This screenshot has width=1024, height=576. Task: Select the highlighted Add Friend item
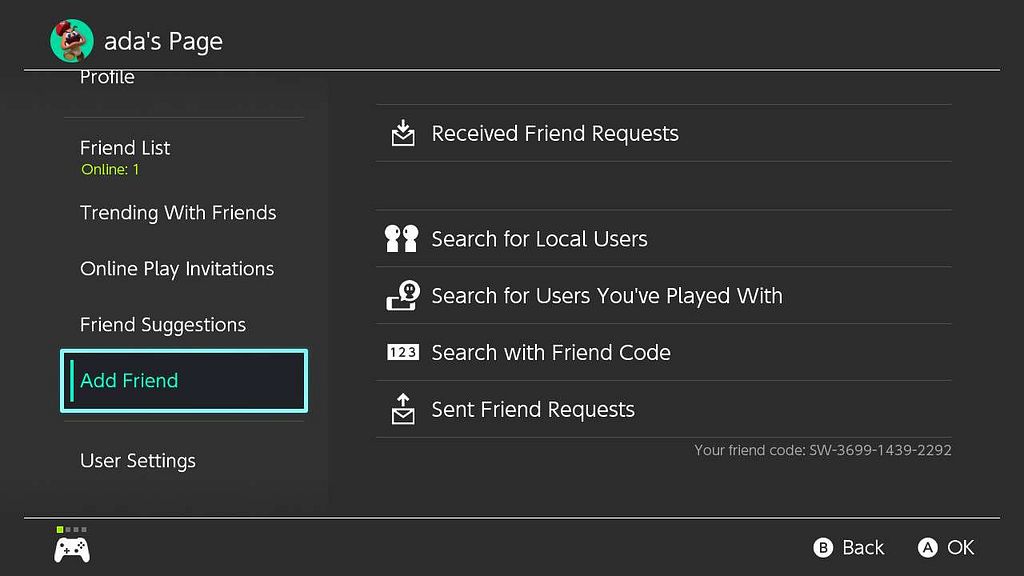tap(184, 381)
